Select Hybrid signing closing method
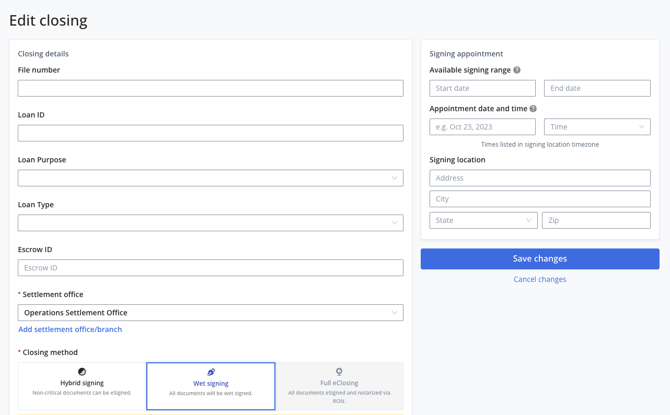 [x=82, y=386]
